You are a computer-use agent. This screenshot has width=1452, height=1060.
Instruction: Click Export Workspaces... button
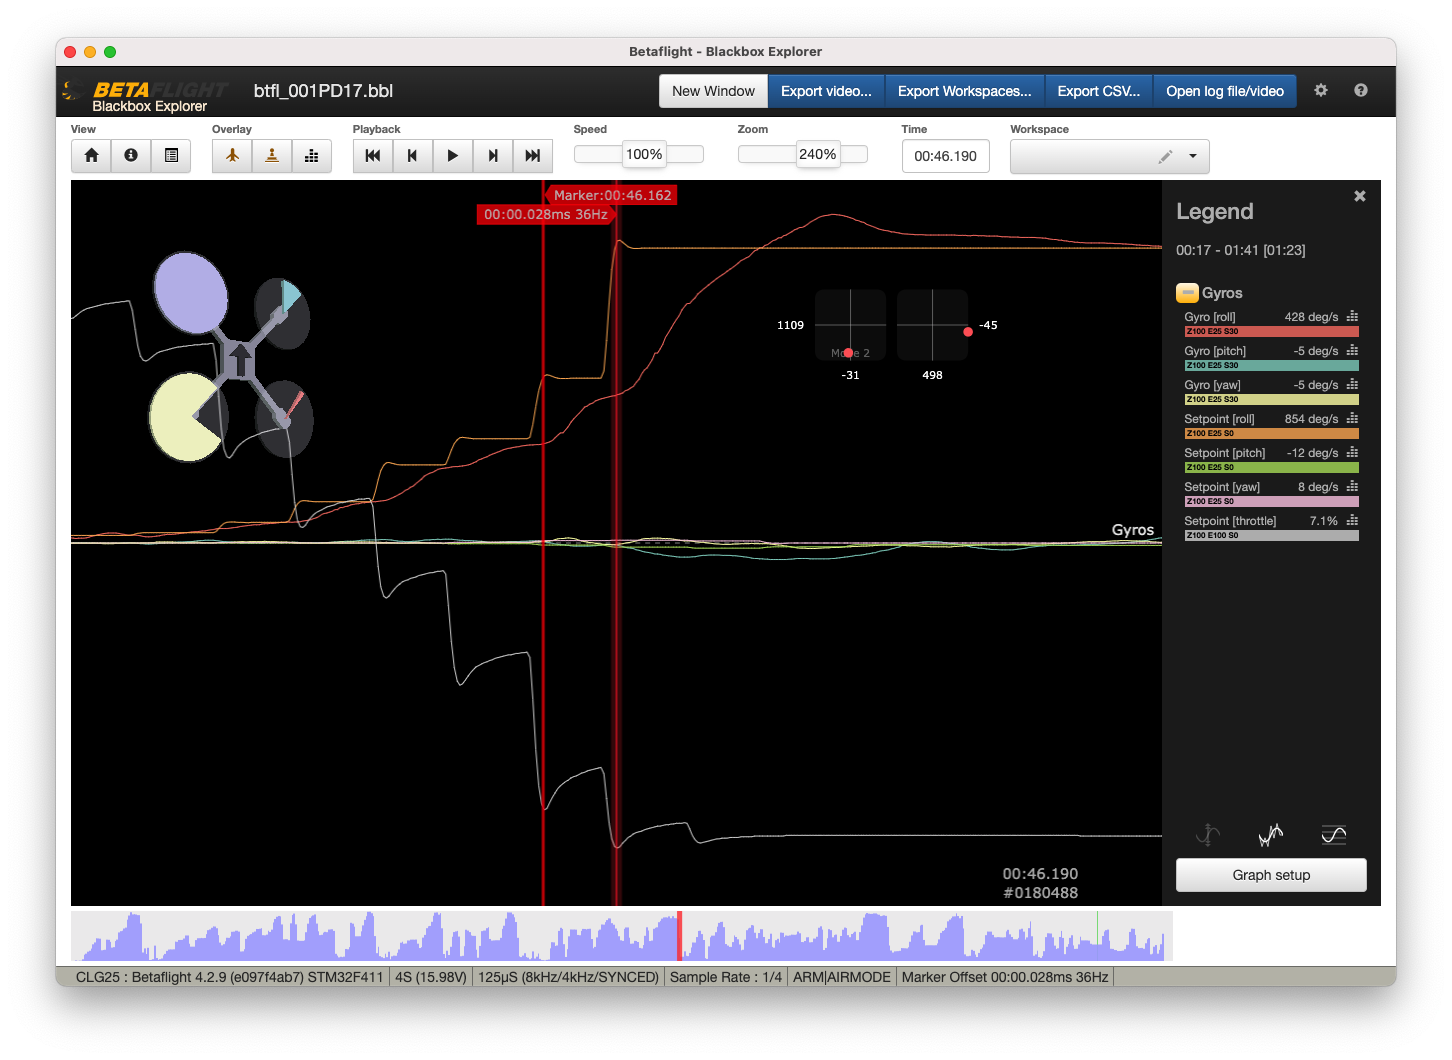click(964, 91)
